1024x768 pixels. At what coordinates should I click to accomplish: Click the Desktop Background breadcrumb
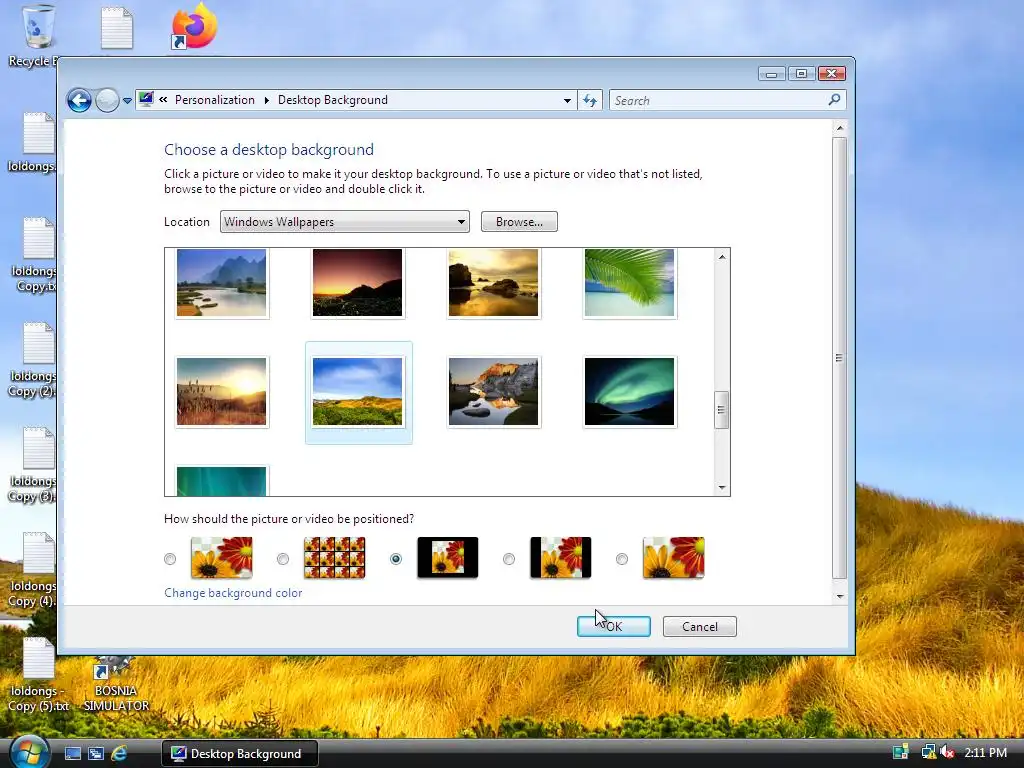click(x=332, y=100)
